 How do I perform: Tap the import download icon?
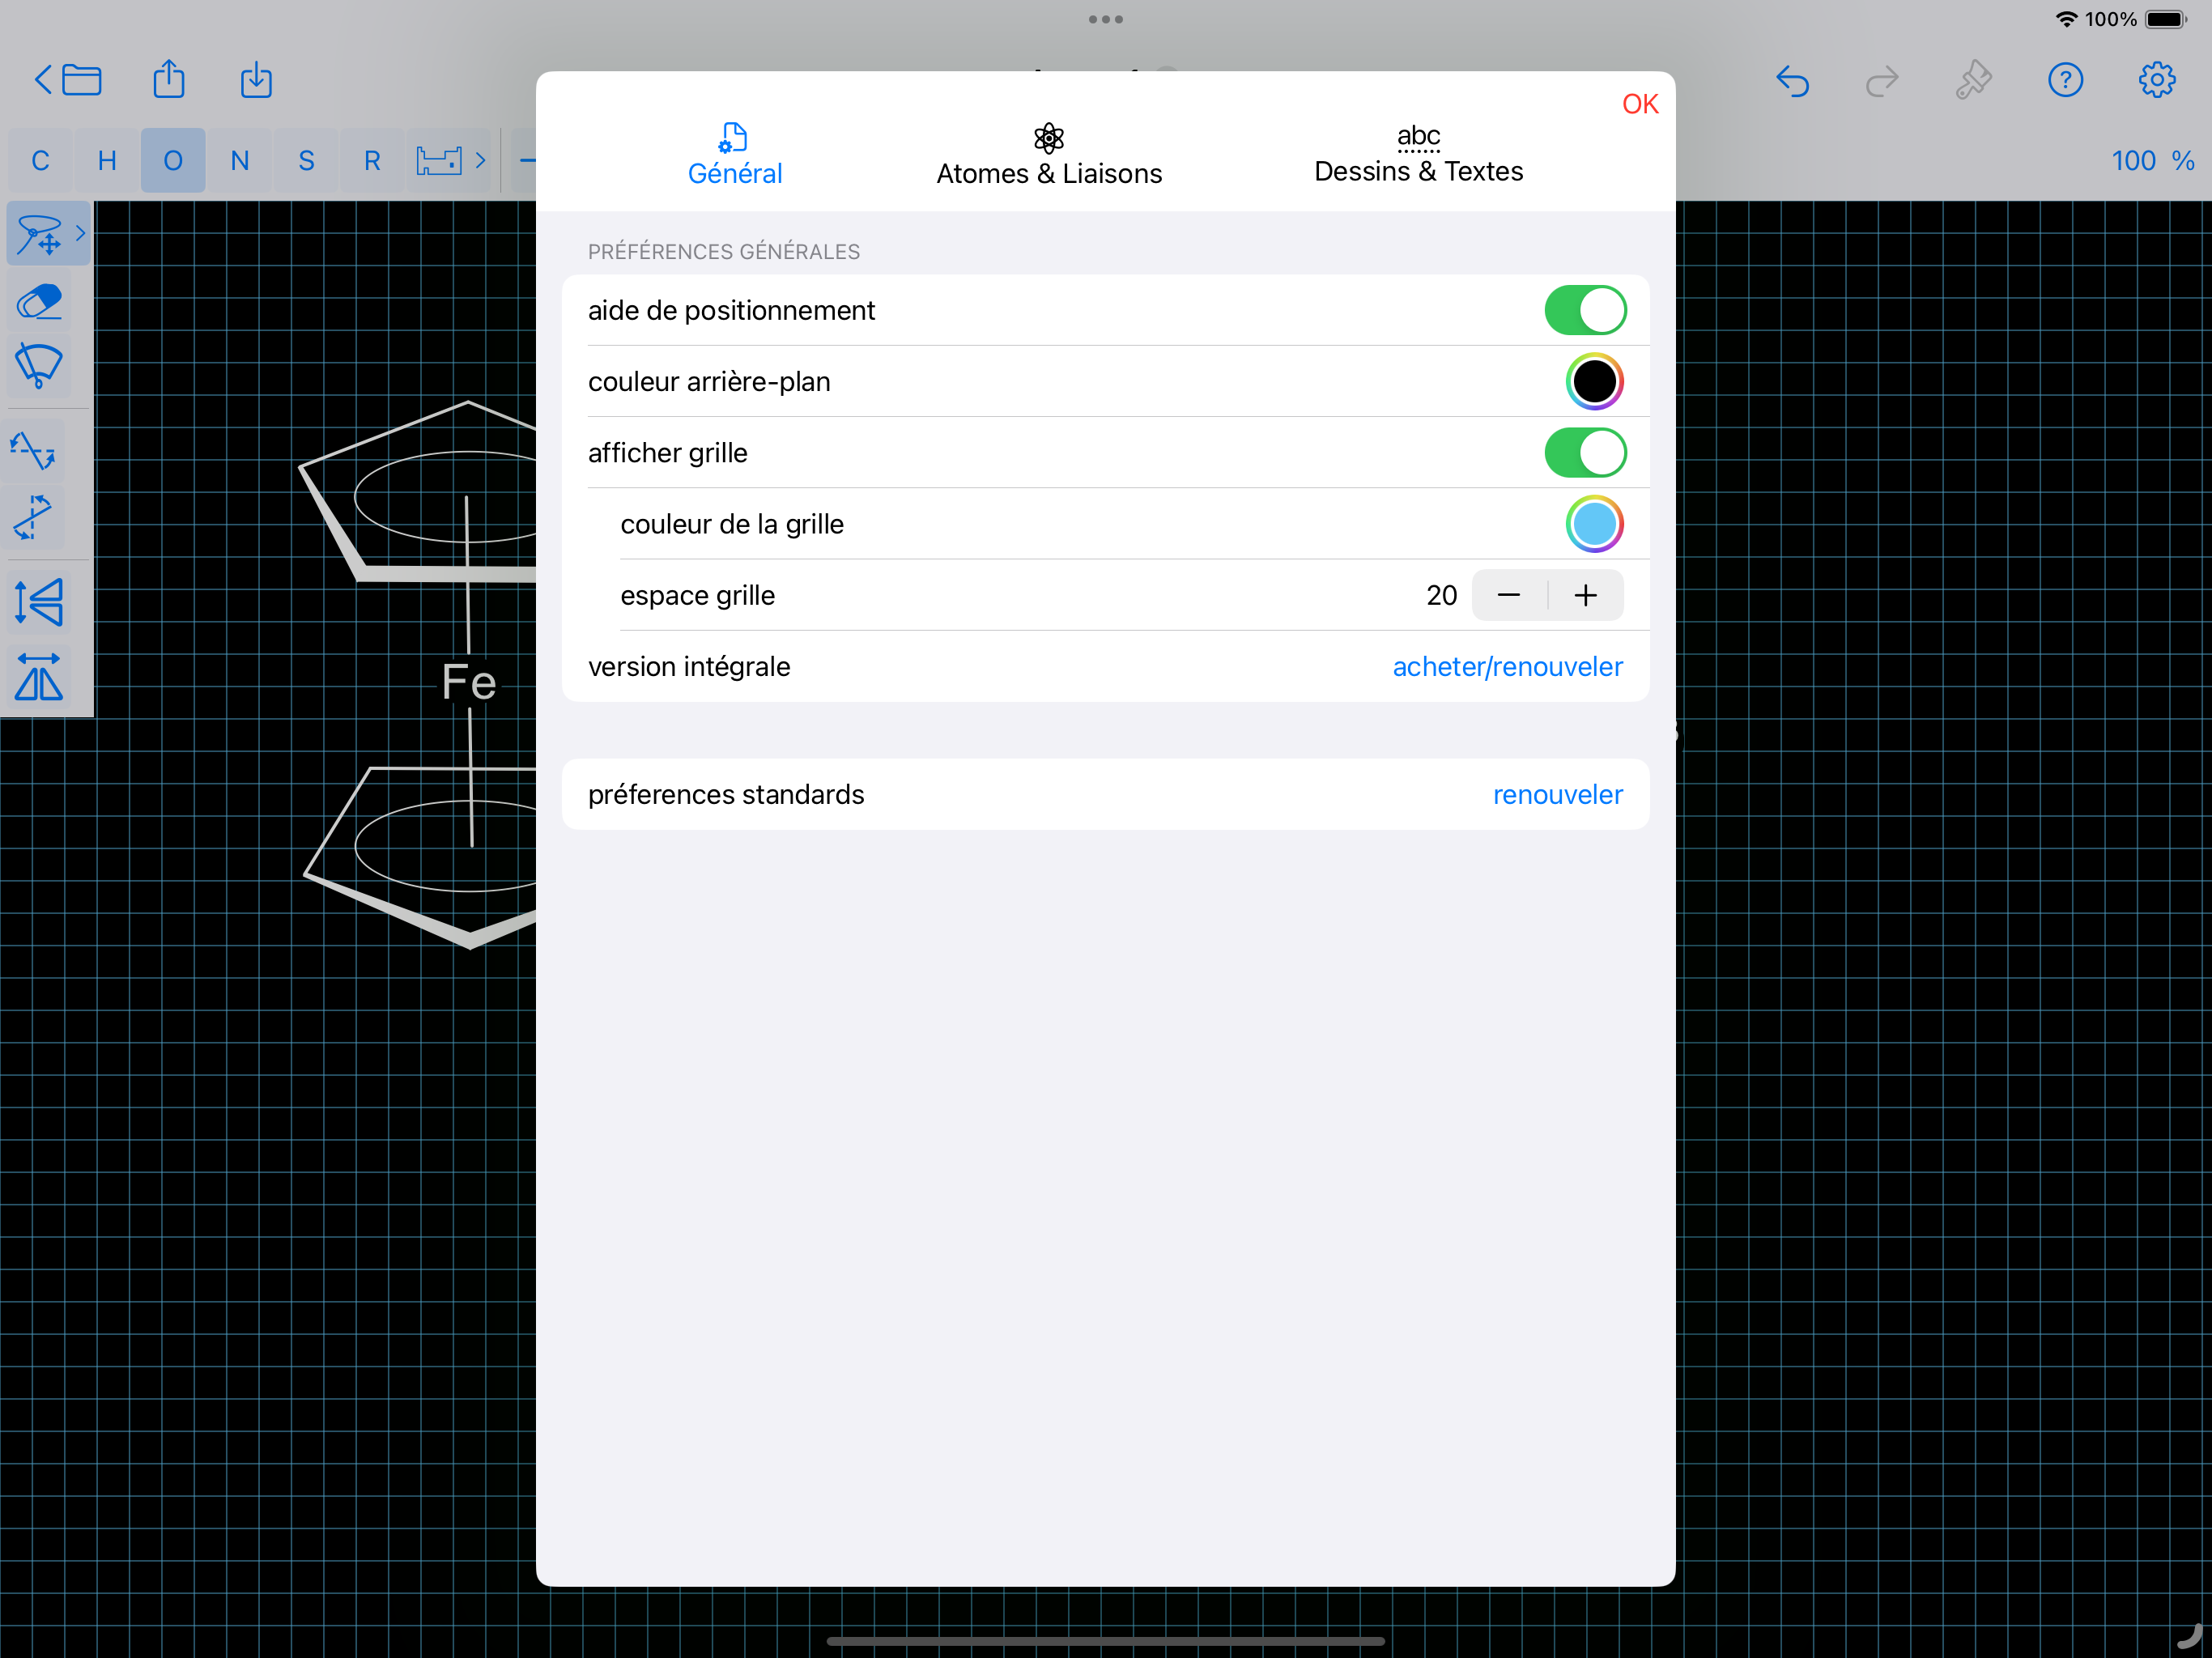(x=256, y=80)
